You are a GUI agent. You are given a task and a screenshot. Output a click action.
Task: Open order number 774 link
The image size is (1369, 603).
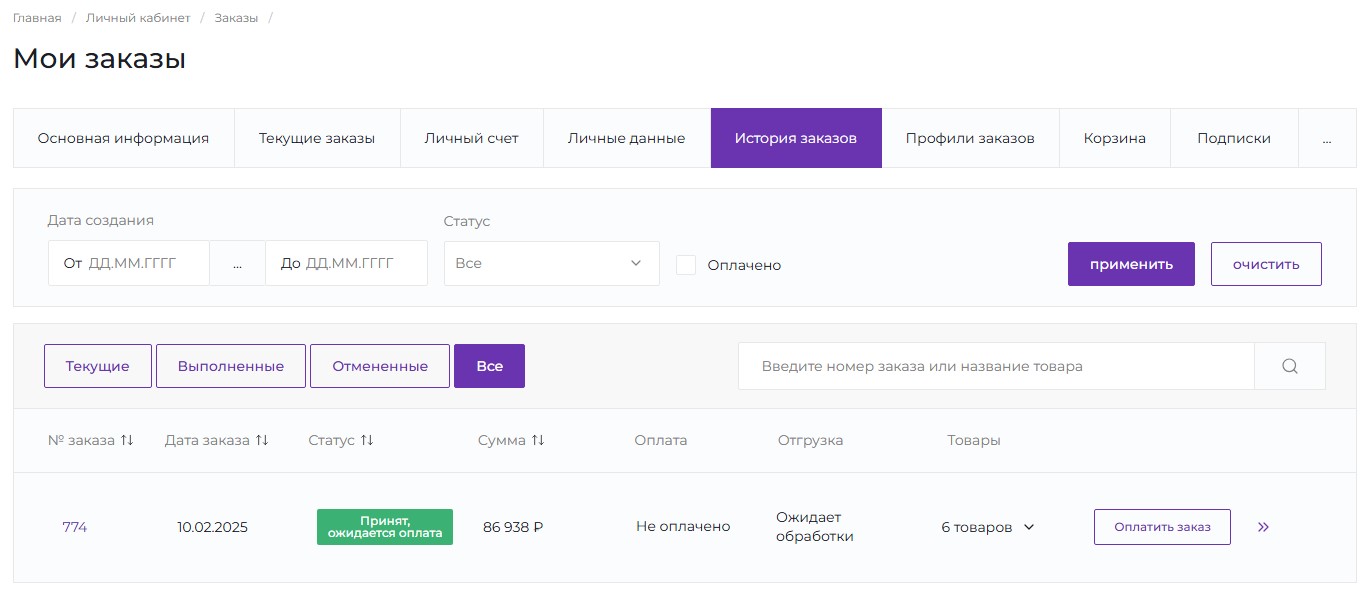(x=75, y=527)
